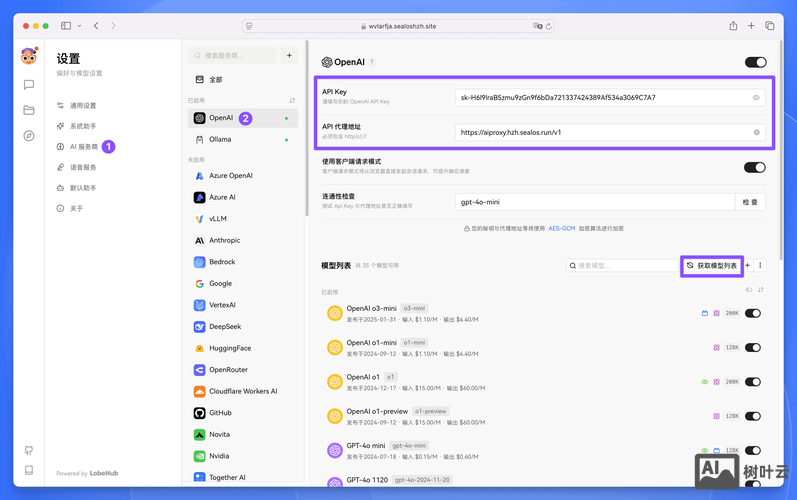Focus the API Key input field
This screenshot has height=500, width=797.
[x=610, y=98]
